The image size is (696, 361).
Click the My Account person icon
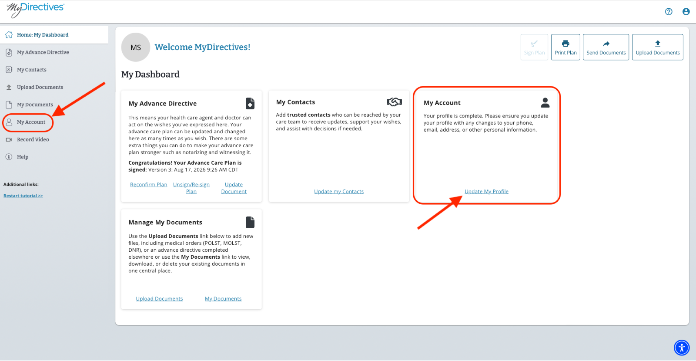(545, 103)
